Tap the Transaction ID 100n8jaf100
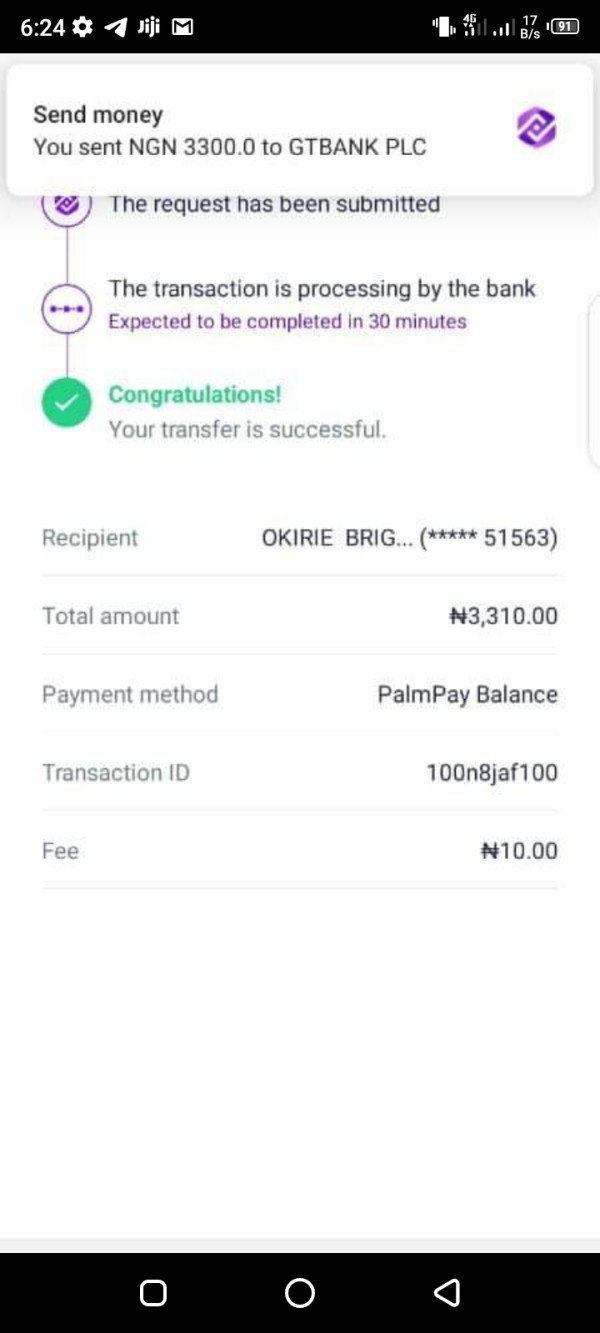Image resolution: width=600 pixels, height=1333 pixels. pos(491,772)
